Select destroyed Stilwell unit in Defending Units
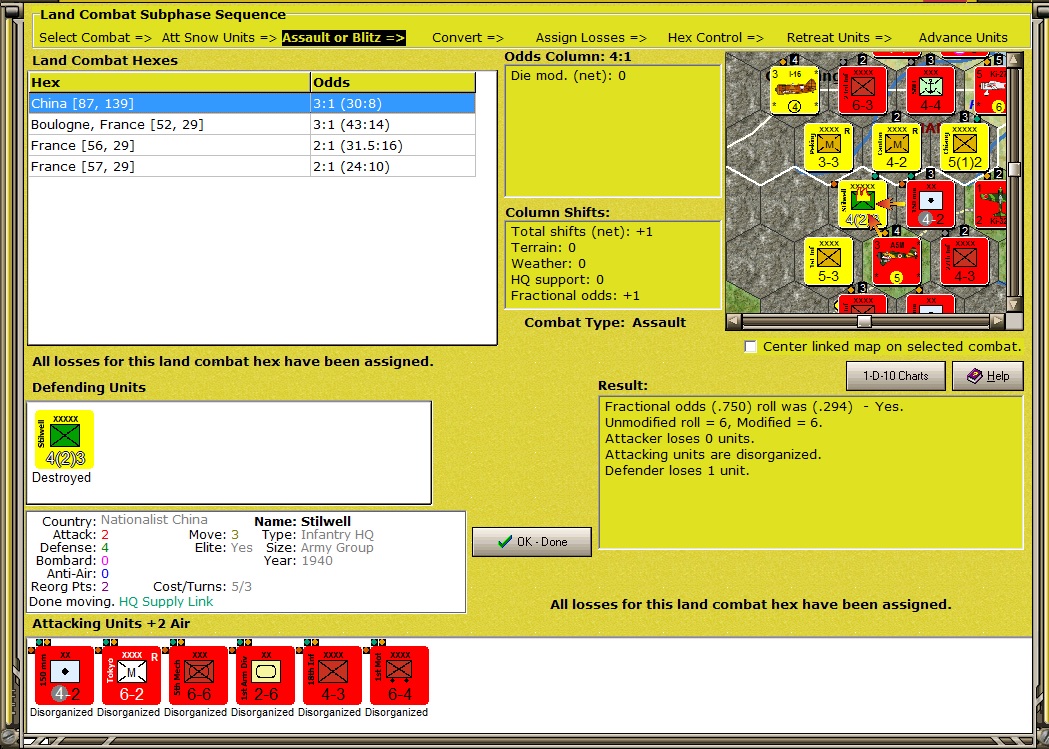Screen dimensions: 1049x749 [x=64, y=439]
